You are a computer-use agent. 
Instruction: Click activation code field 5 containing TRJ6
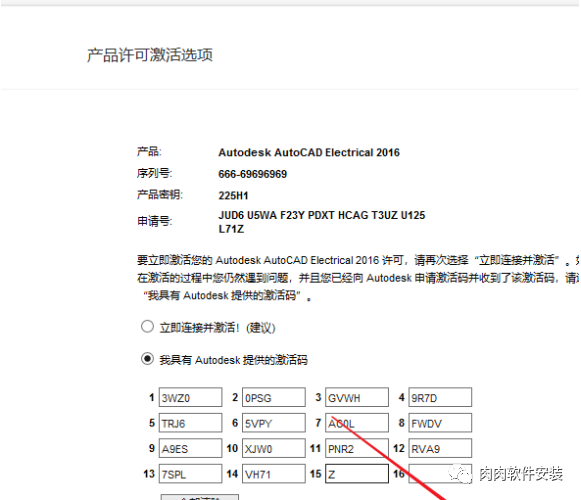click(190, 423)
